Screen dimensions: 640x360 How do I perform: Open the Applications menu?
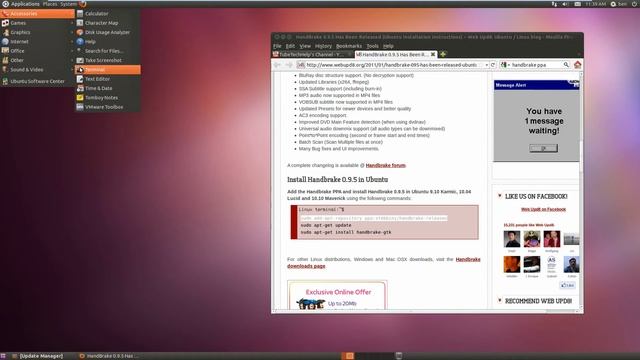[x=21, y=4]
